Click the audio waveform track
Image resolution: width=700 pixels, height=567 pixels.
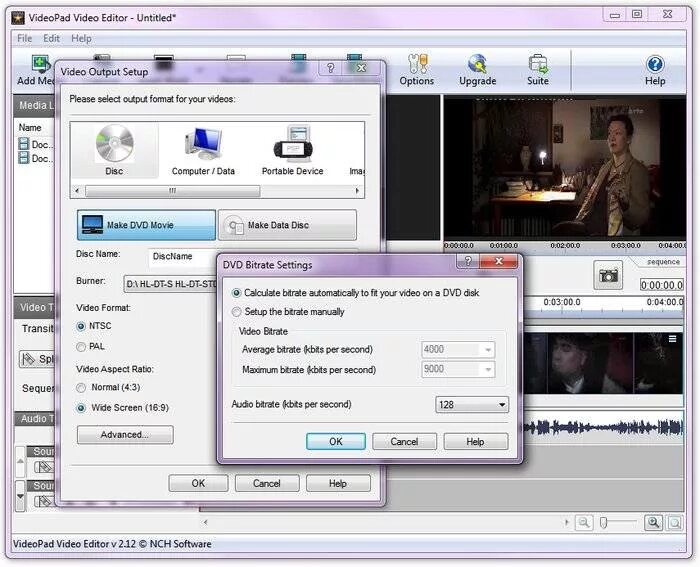604,427
